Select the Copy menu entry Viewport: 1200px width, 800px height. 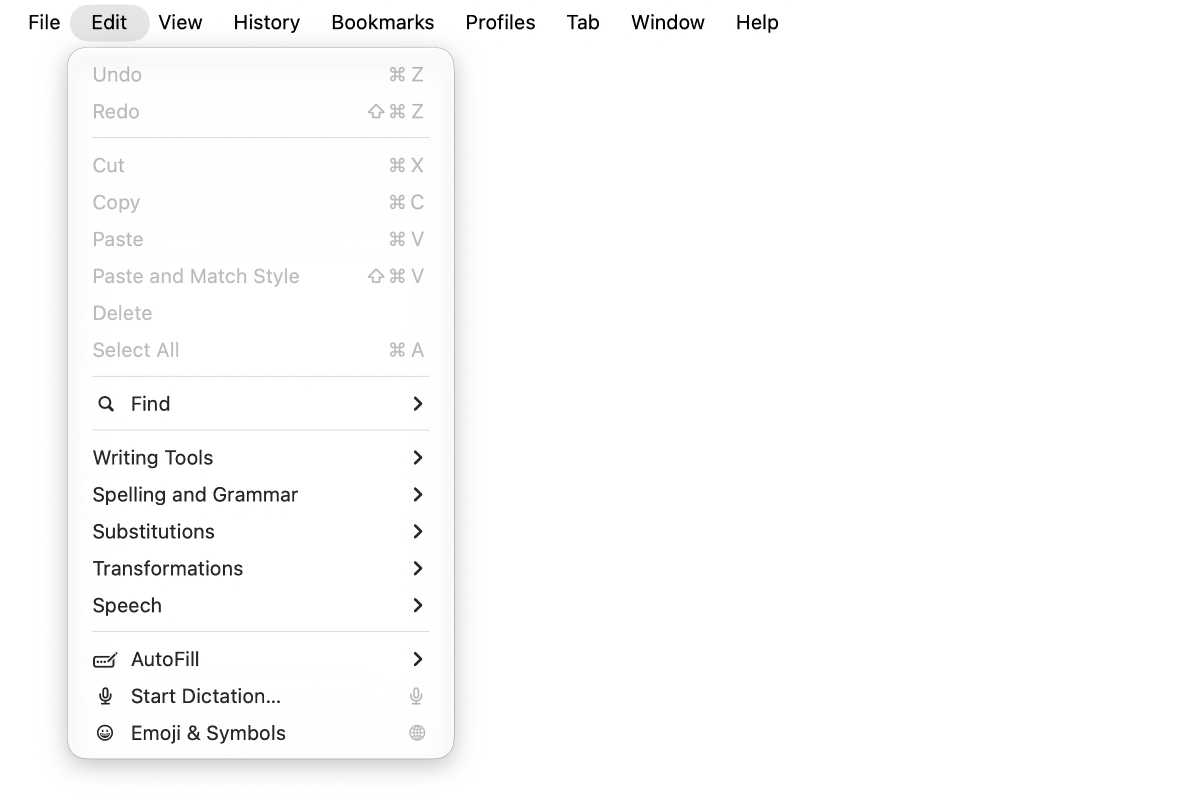click(261, 203)
